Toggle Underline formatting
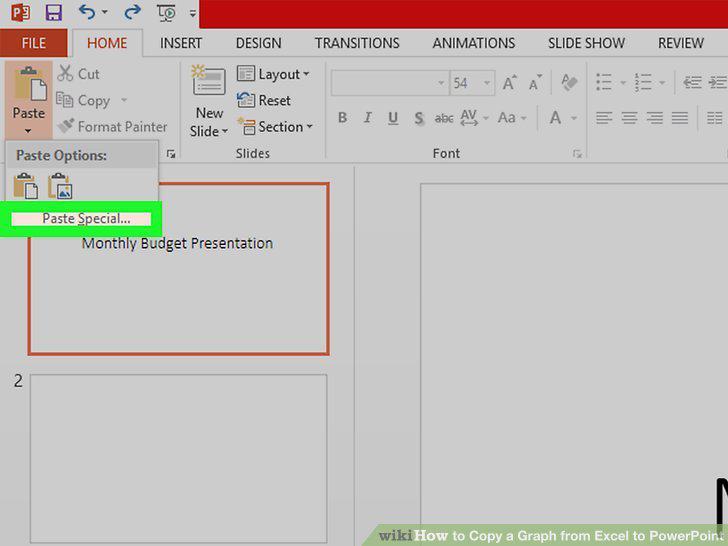This screenshot has width=728, height=546. (x=393, y=118)
